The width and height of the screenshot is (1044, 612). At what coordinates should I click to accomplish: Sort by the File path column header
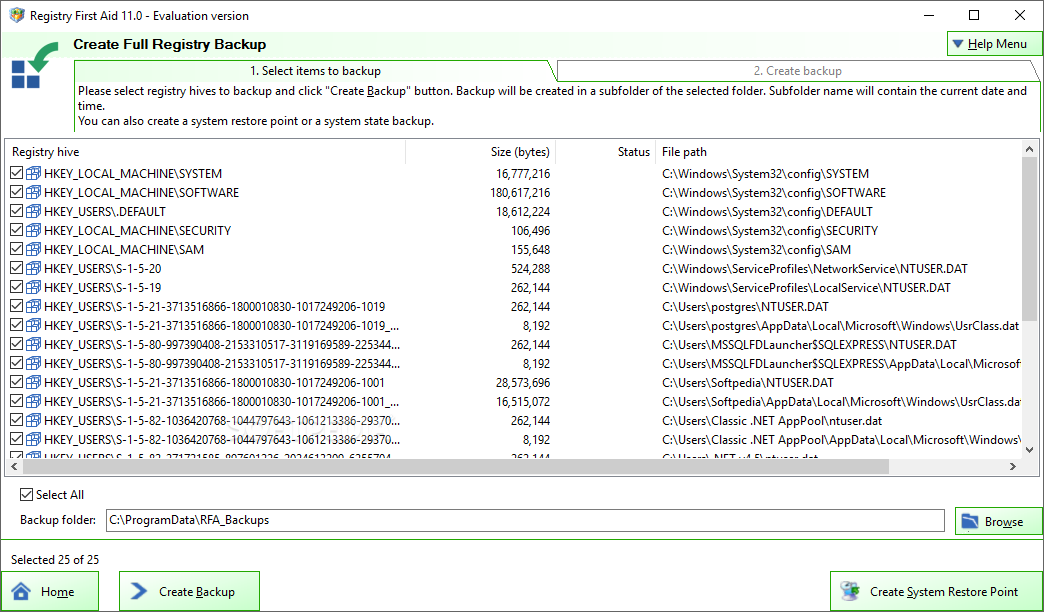pos(838,152)
